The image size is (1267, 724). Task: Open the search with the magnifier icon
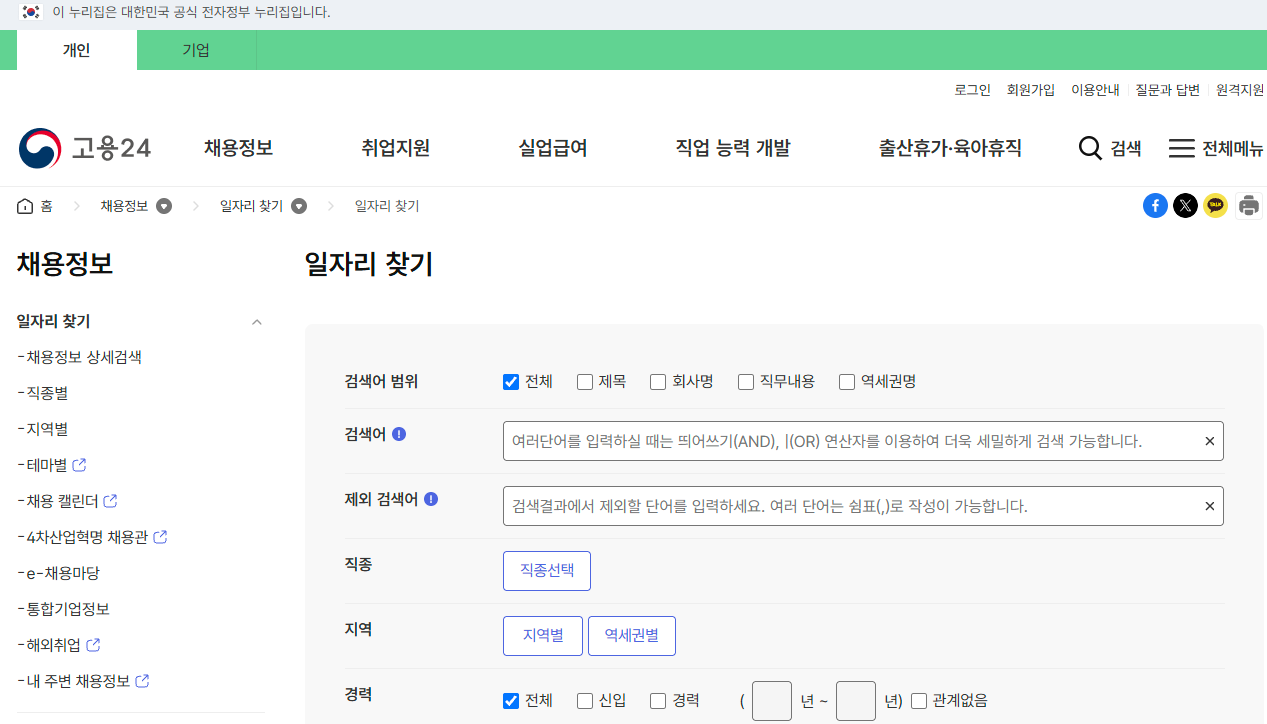(1090, 147)
